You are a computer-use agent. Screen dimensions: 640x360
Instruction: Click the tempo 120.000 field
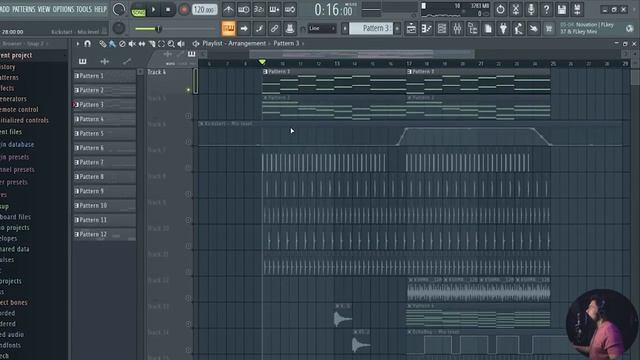pyautogui.click(x=204, y=9)
